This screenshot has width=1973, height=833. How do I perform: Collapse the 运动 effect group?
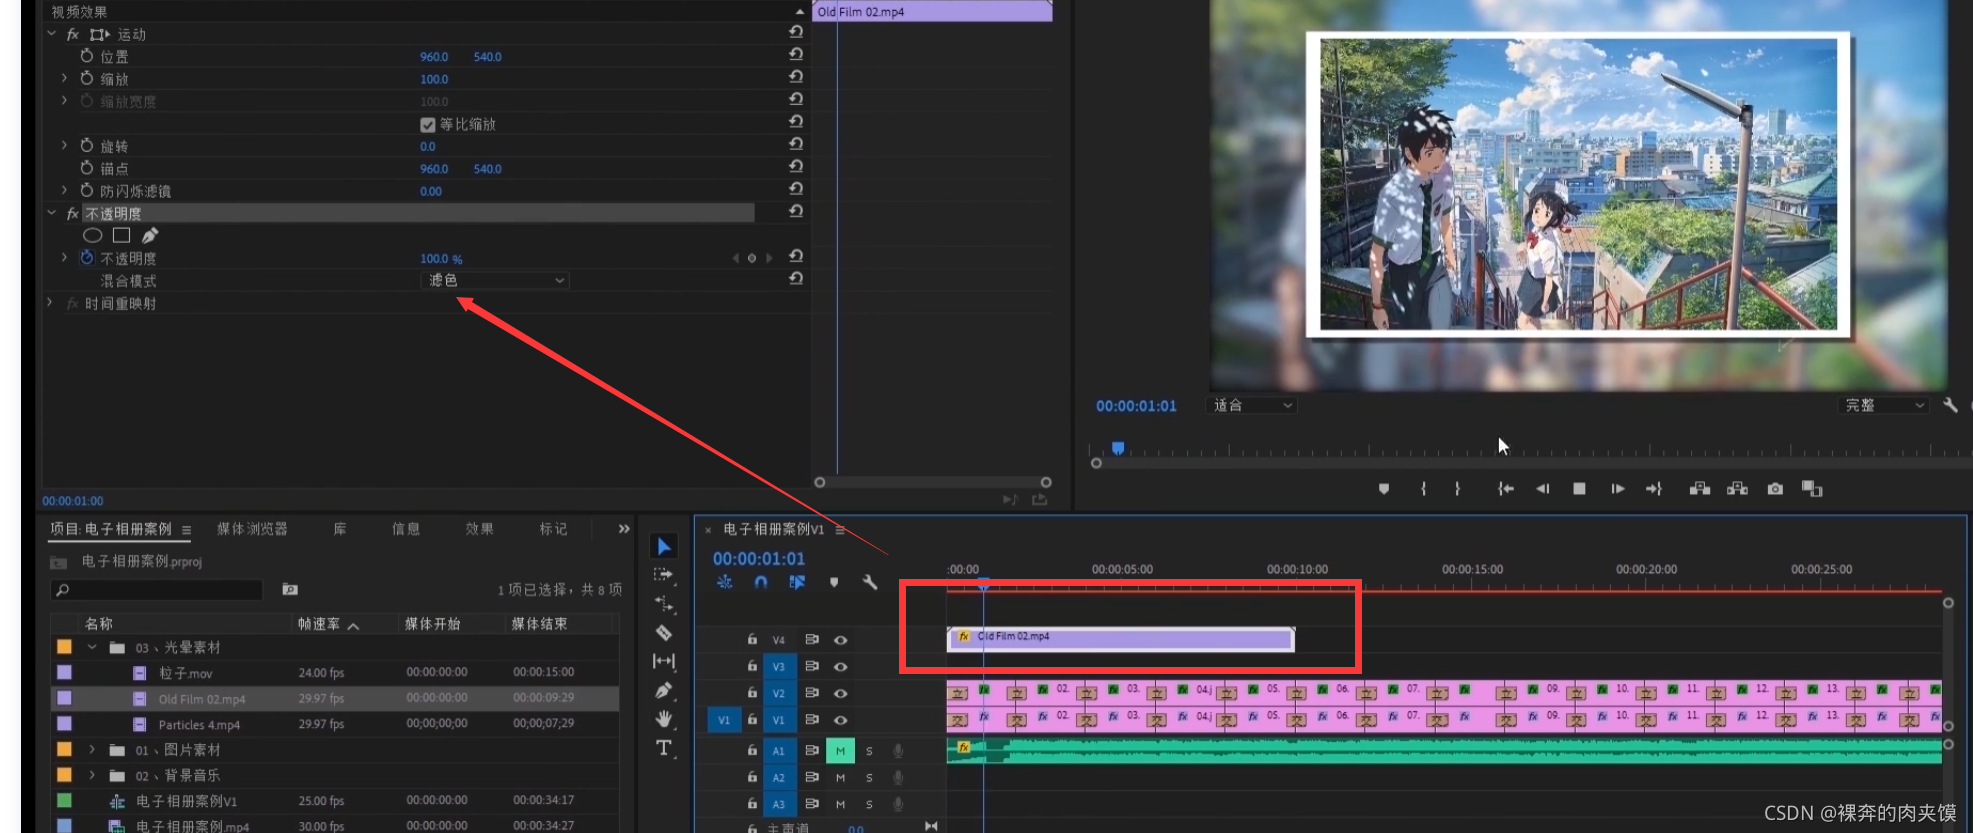[x=51, y=34]
